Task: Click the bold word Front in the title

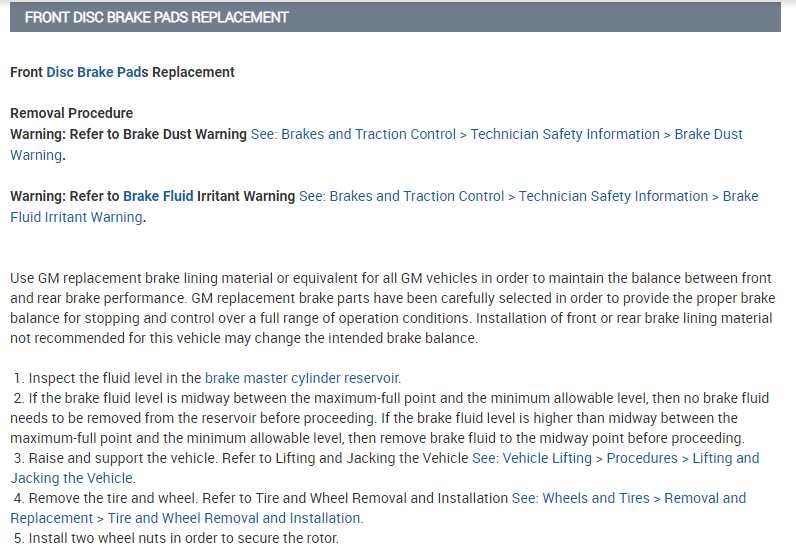Action: 26,72
